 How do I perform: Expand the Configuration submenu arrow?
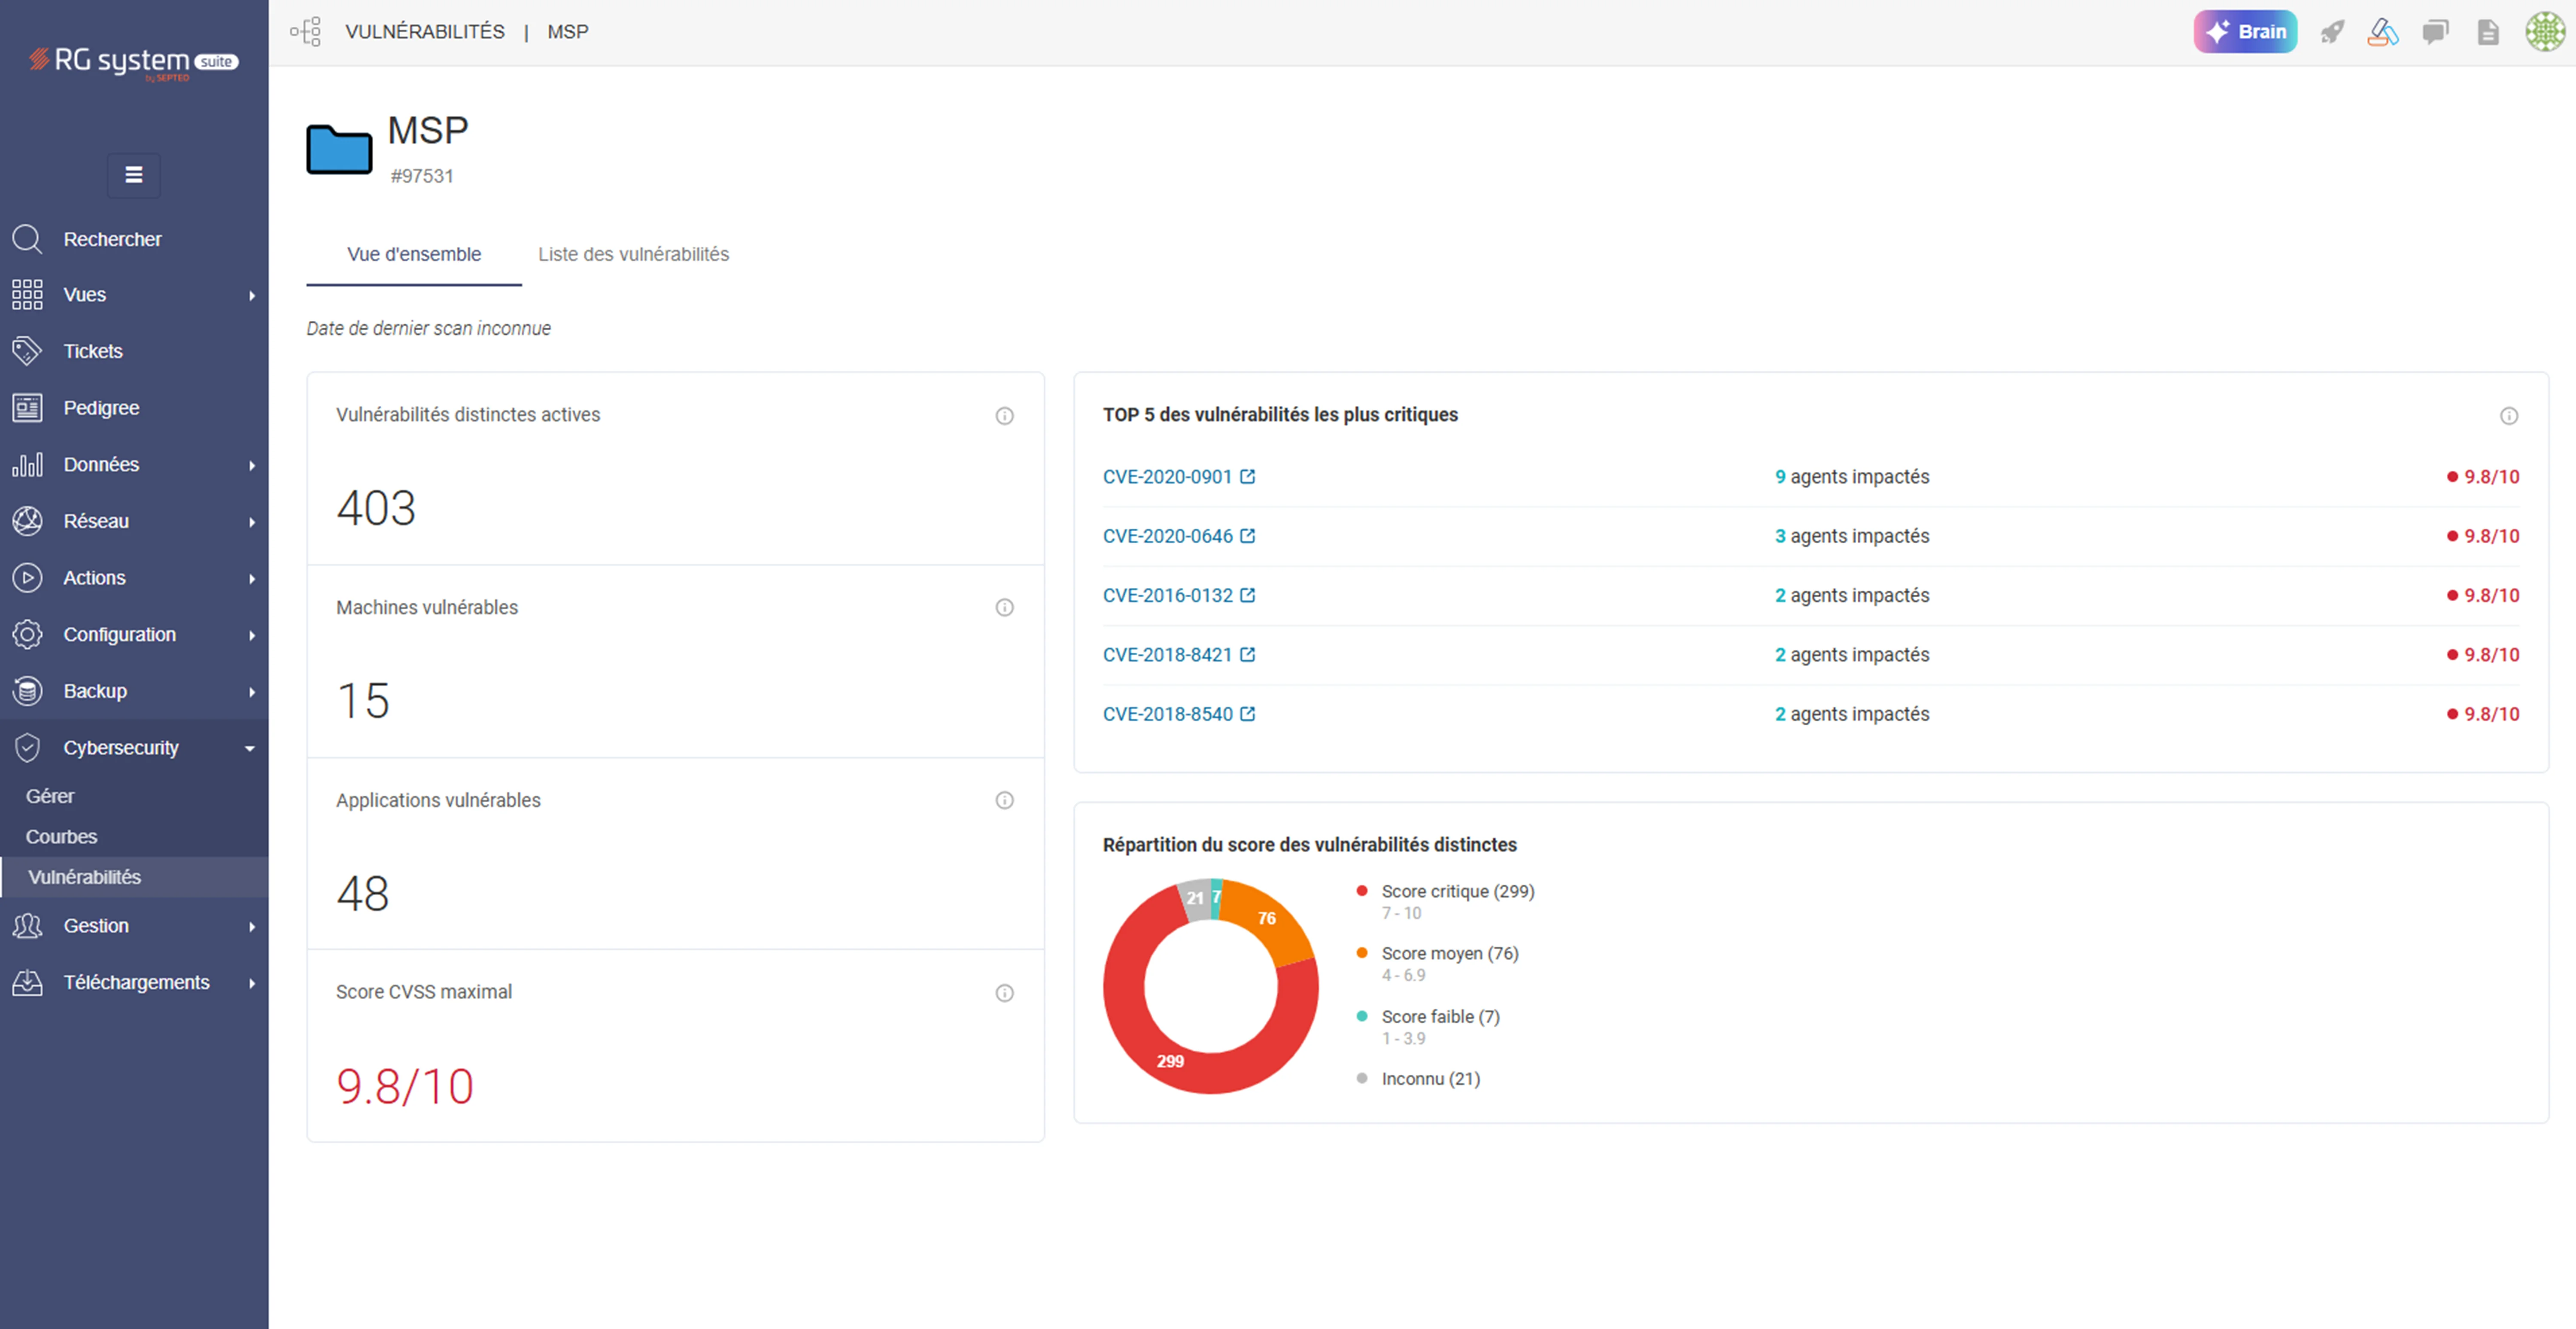[252, 635]
